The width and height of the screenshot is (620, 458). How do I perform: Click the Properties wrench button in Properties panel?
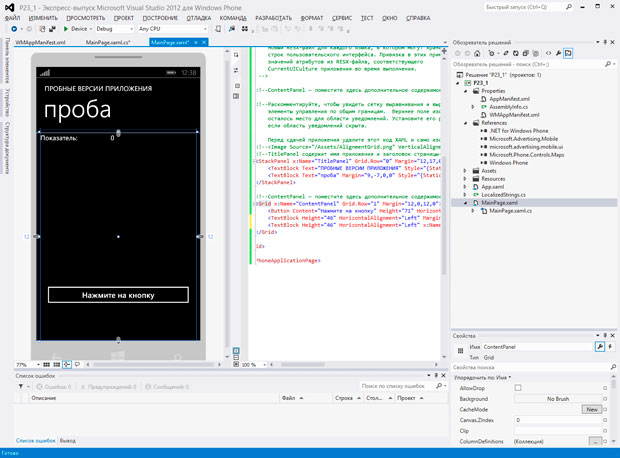pos(600,347)
